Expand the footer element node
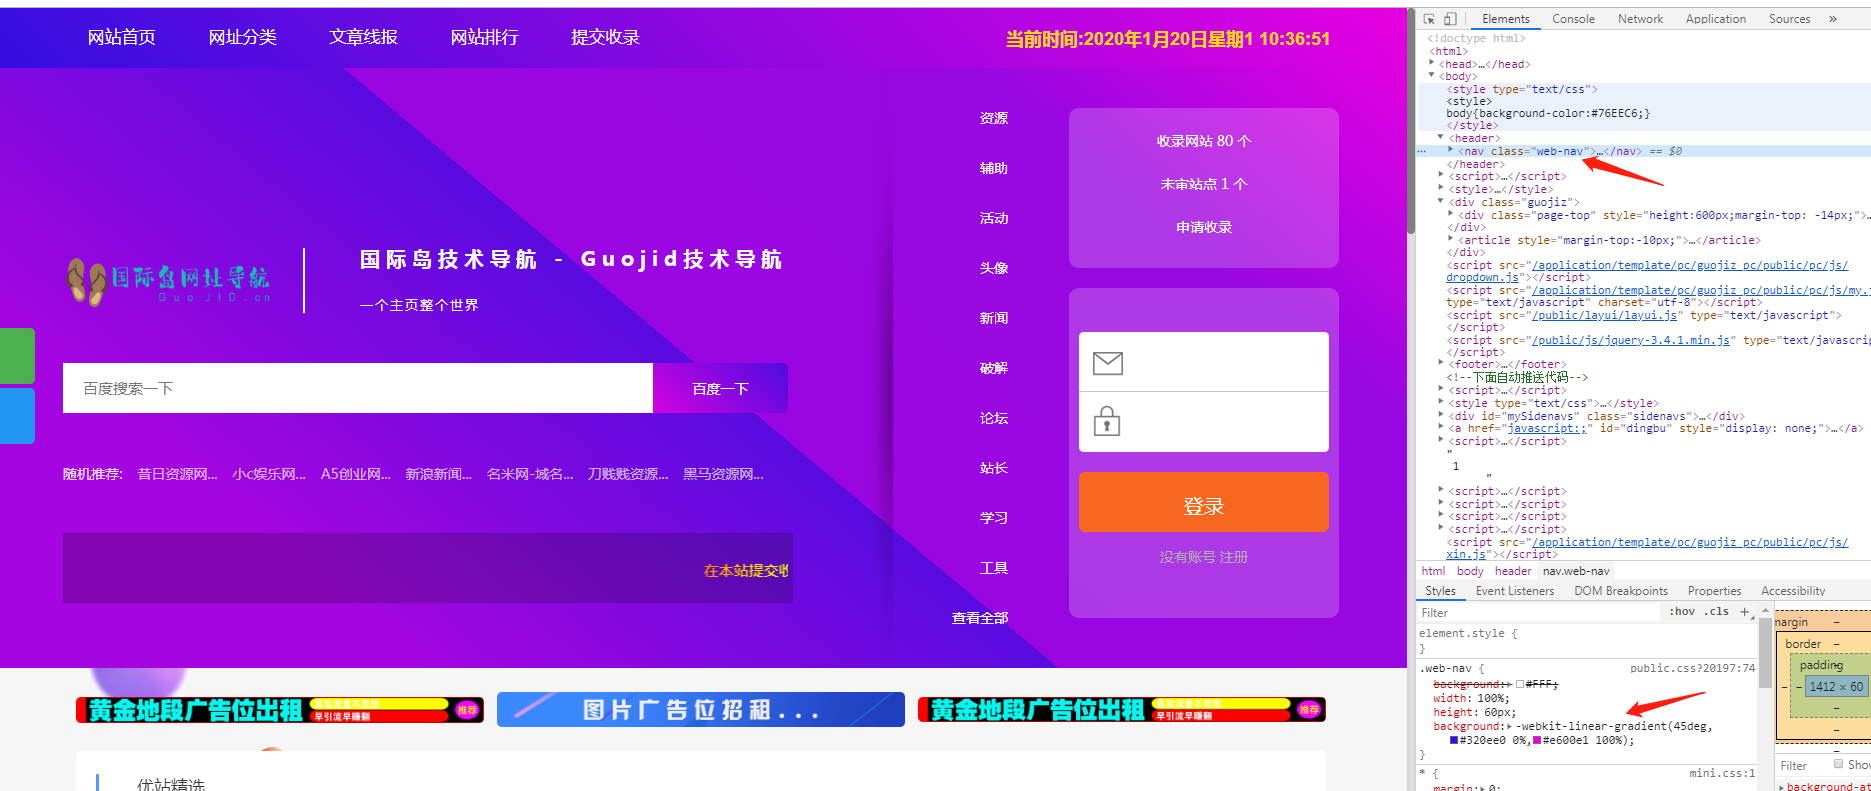 (x=1441, y=364)
